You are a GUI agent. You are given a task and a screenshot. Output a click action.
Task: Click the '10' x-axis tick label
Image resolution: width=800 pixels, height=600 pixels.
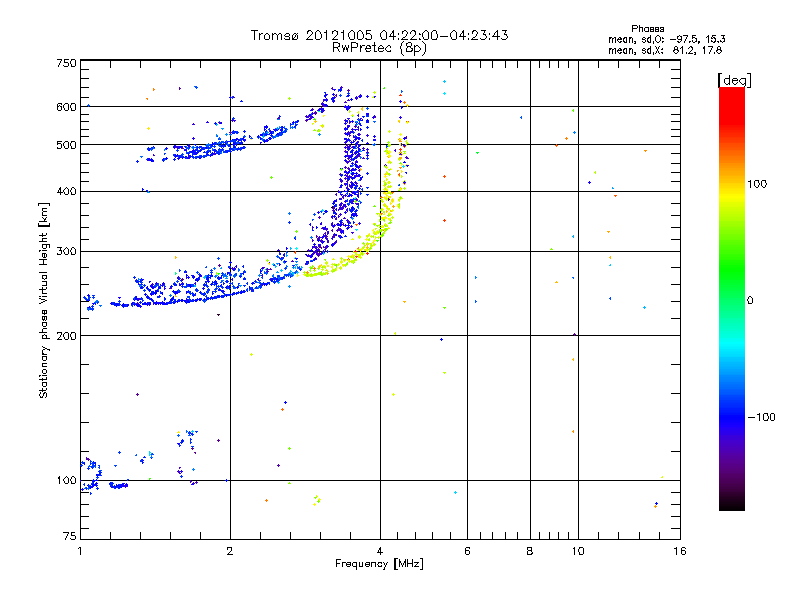click(x=578, y=551)
